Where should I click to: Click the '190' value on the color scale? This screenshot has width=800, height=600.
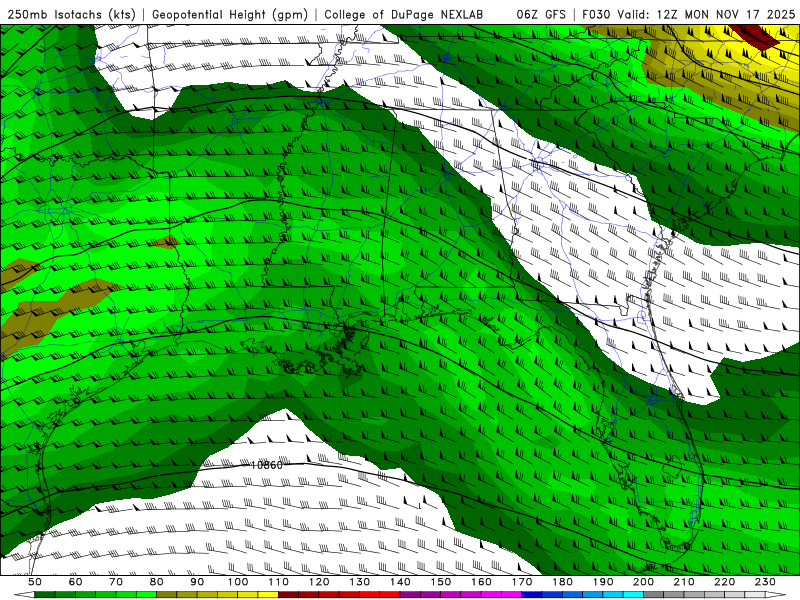tap(603, 582)
